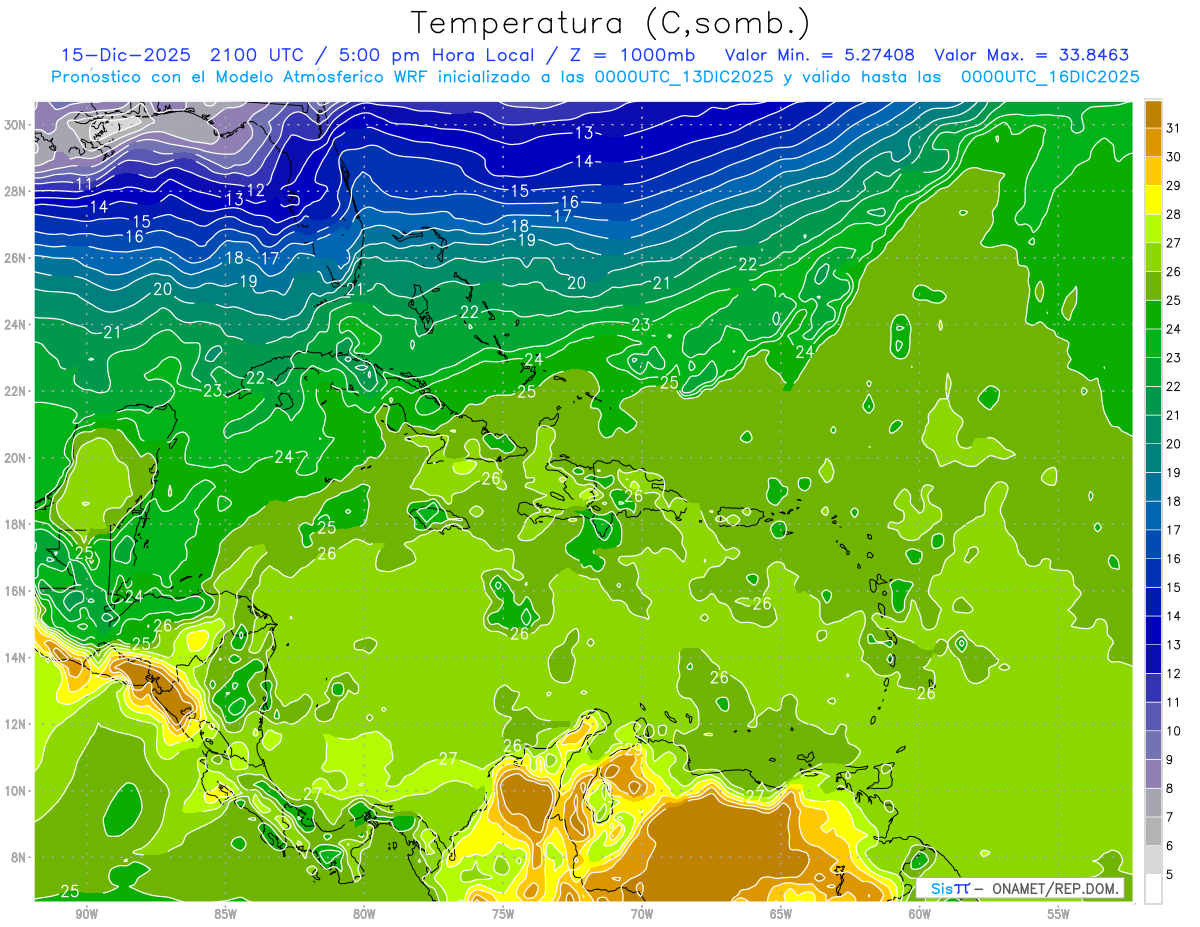The height and width of the screenshot is (927, 1200).
Task: Click the white bottom swatch below 5
Action: tap(1153, 889)
